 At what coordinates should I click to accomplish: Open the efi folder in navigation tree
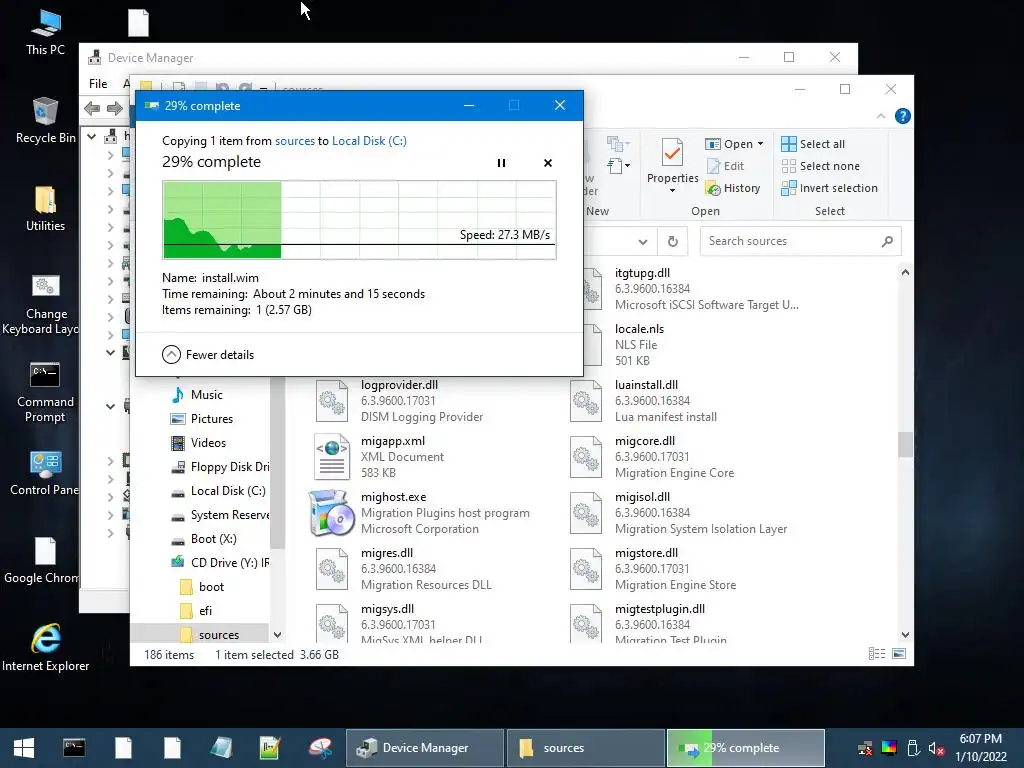[x=196, y=611]
